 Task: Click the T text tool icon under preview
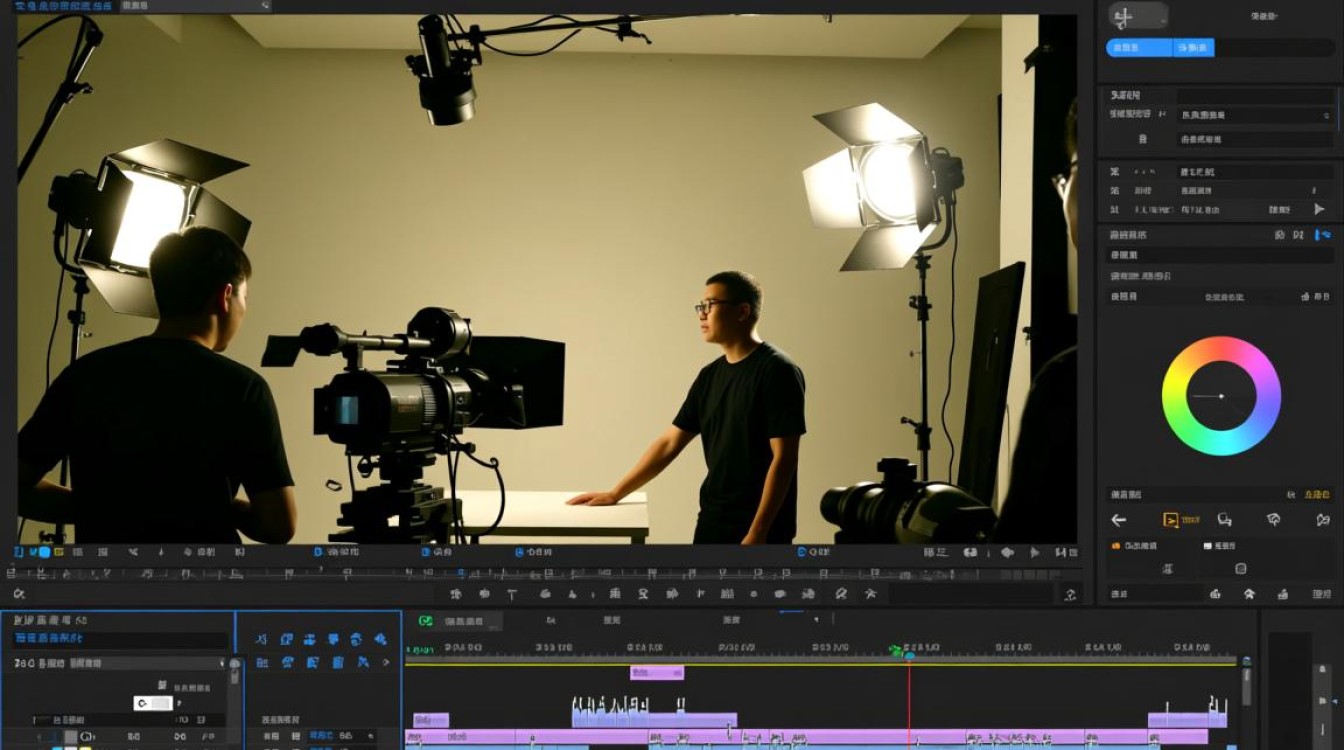coord(513,594)
